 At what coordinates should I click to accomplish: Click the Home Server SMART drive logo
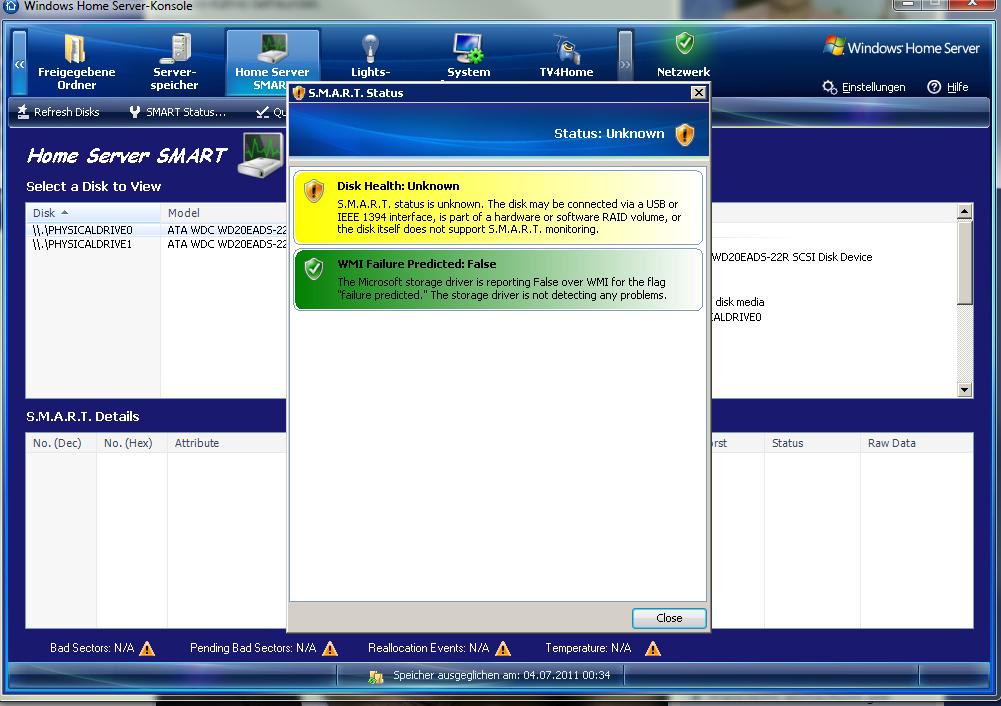260,155
